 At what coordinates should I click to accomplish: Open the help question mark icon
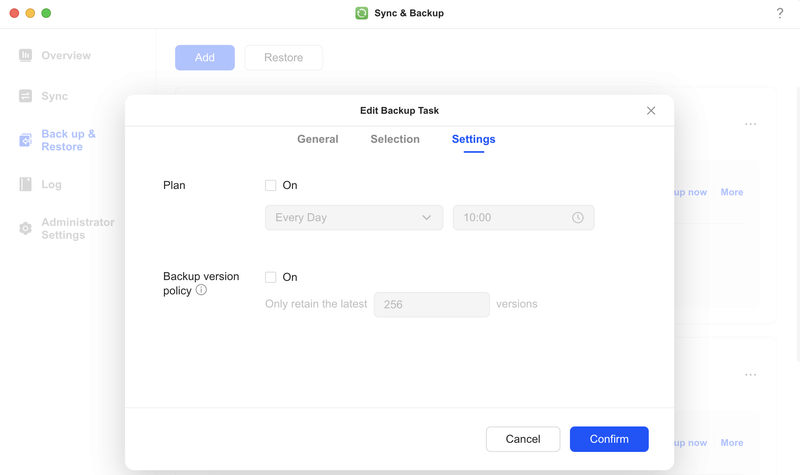click(780, 14)
